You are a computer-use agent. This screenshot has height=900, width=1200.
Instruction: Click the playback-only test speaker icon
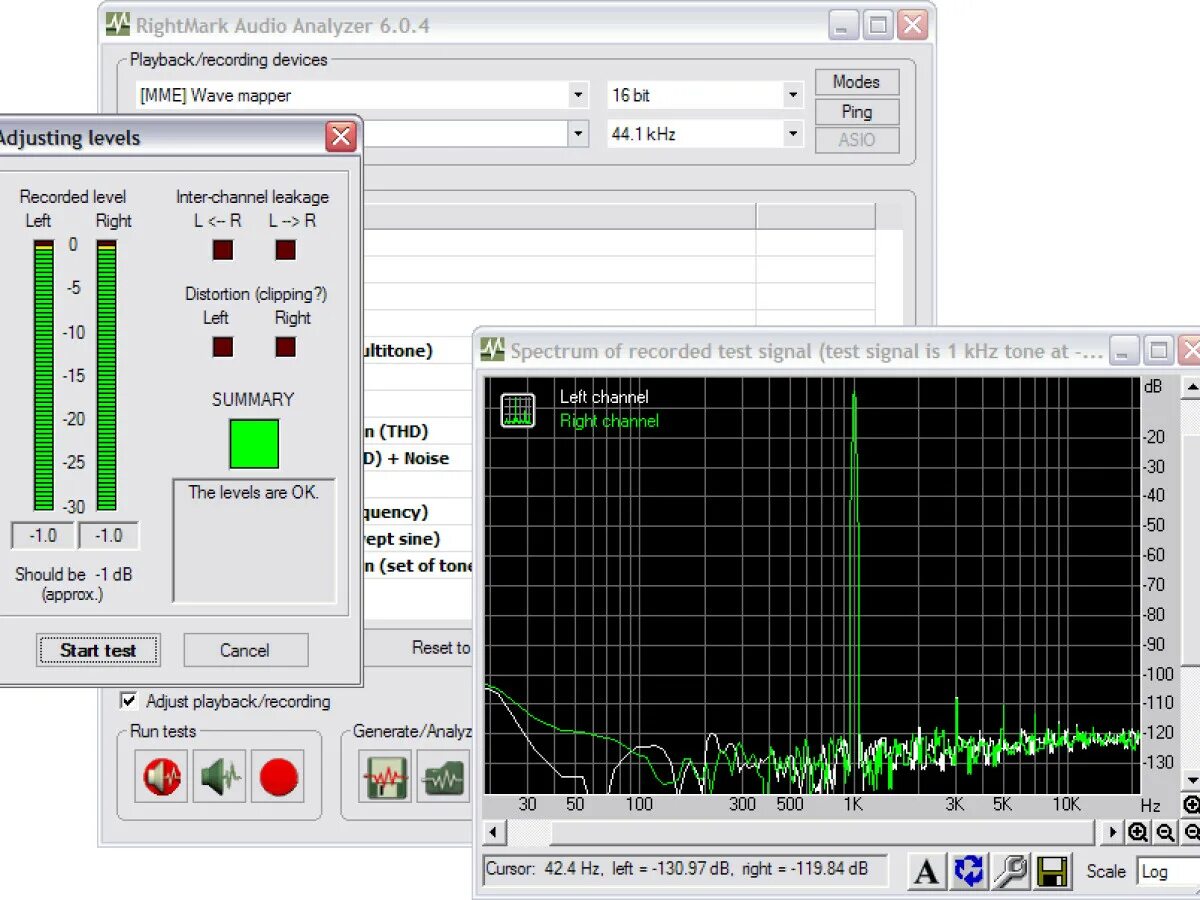[161, 776]
